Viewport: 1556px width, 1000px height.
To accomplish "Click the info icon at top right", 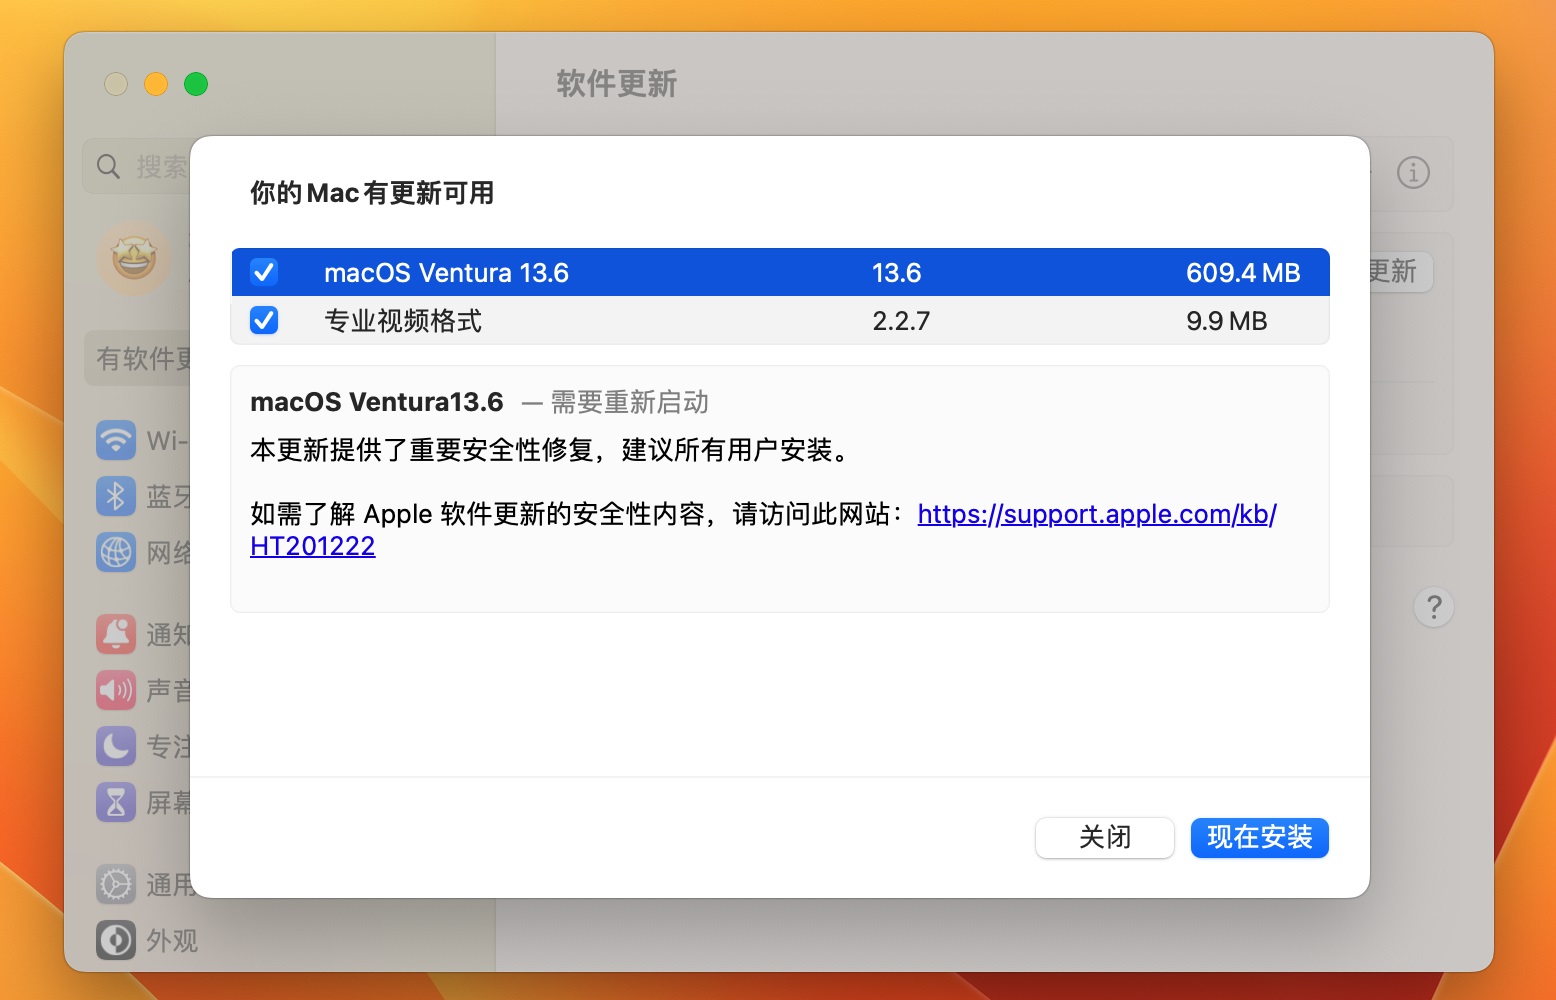I will [1412, 172].
